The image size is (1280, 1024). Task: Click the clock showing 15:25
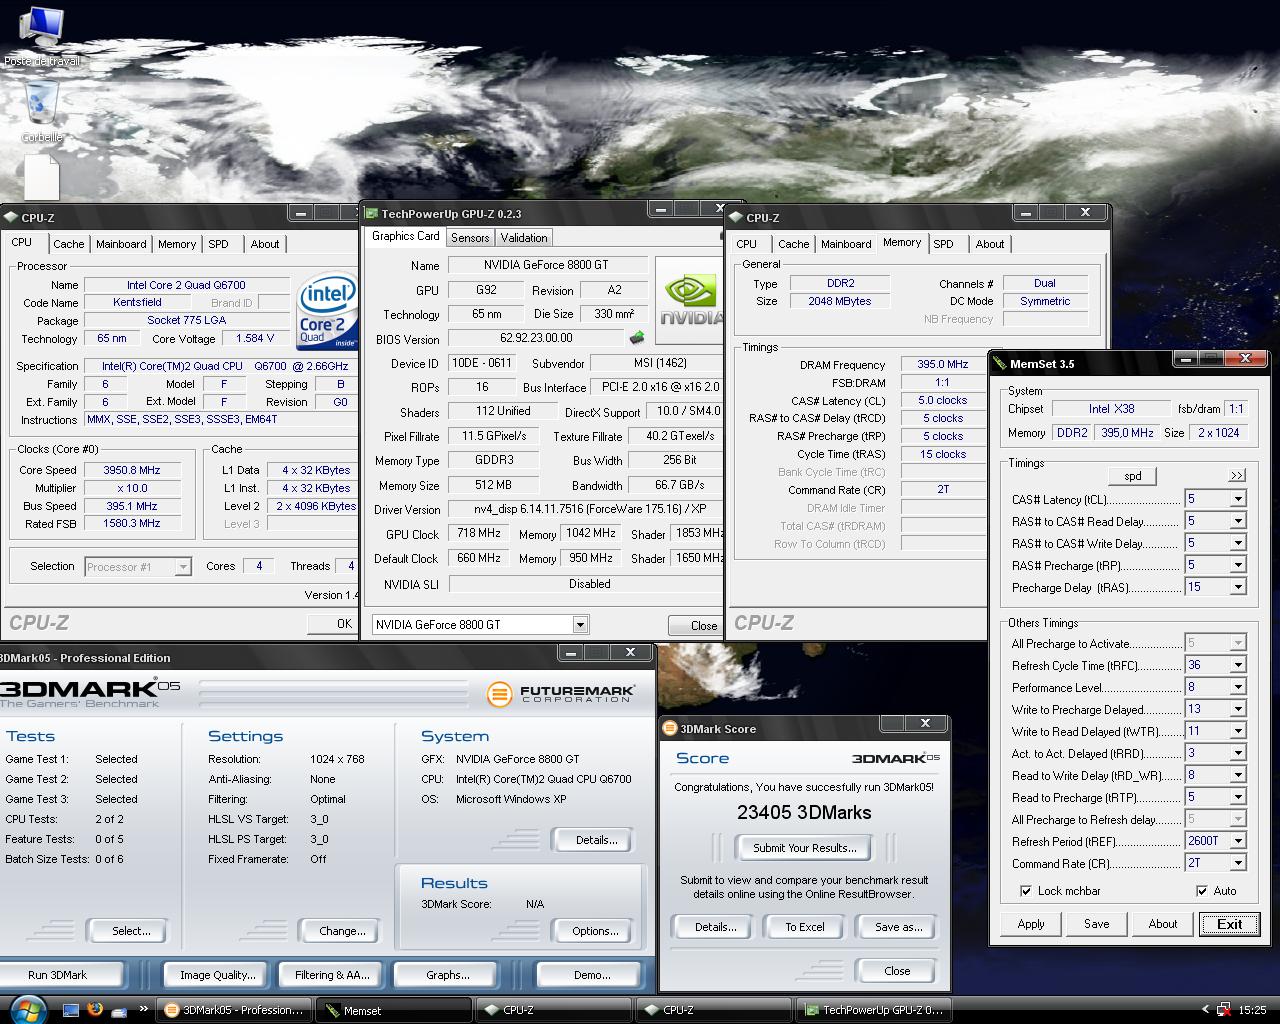(1252, 1010)
